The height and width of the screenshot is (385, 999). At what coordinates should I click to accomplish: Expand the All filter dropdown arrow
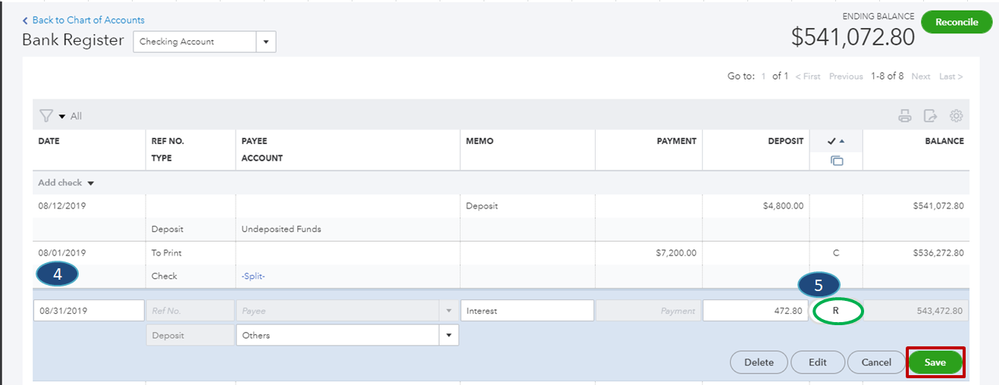click(62, 117)
